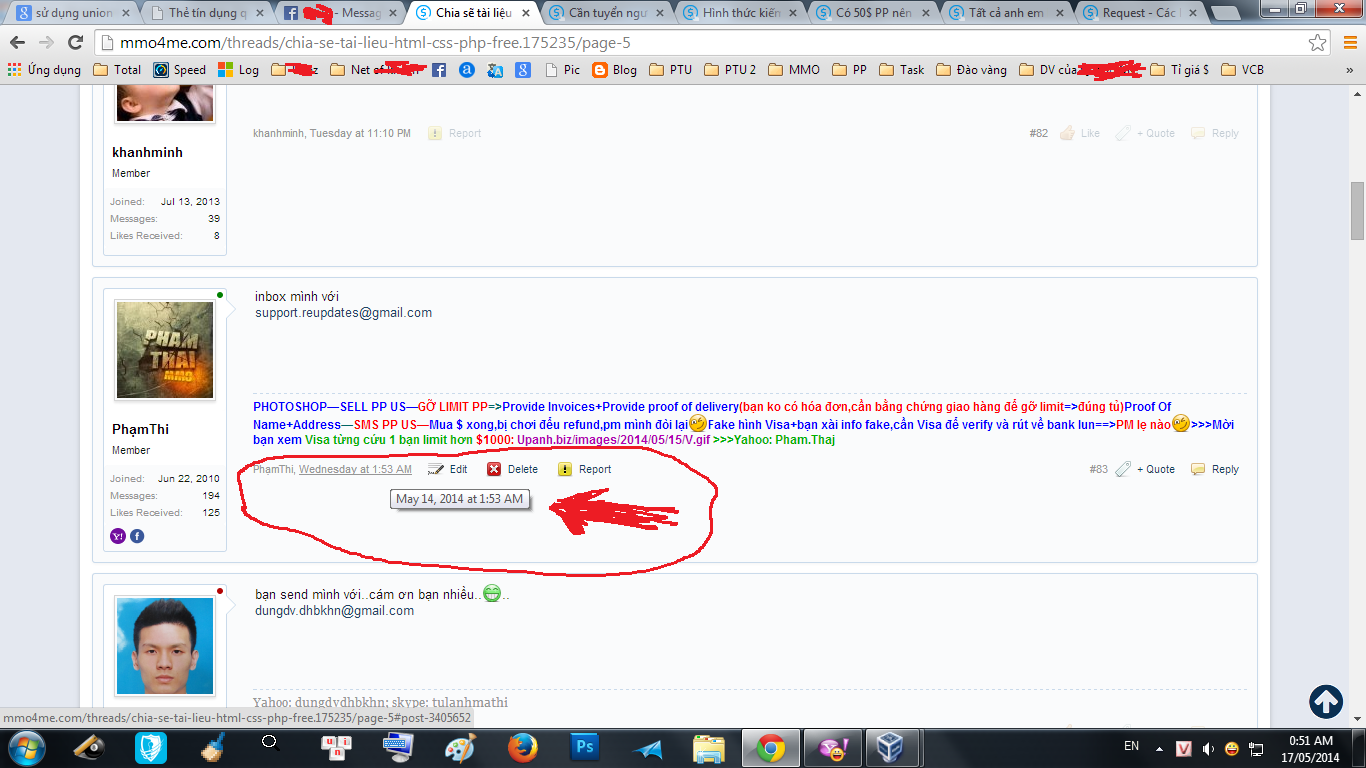Viewport: 1366px width, 768px height.
Task: Open Photoshop from the taskbar
Action: [584, 747]
